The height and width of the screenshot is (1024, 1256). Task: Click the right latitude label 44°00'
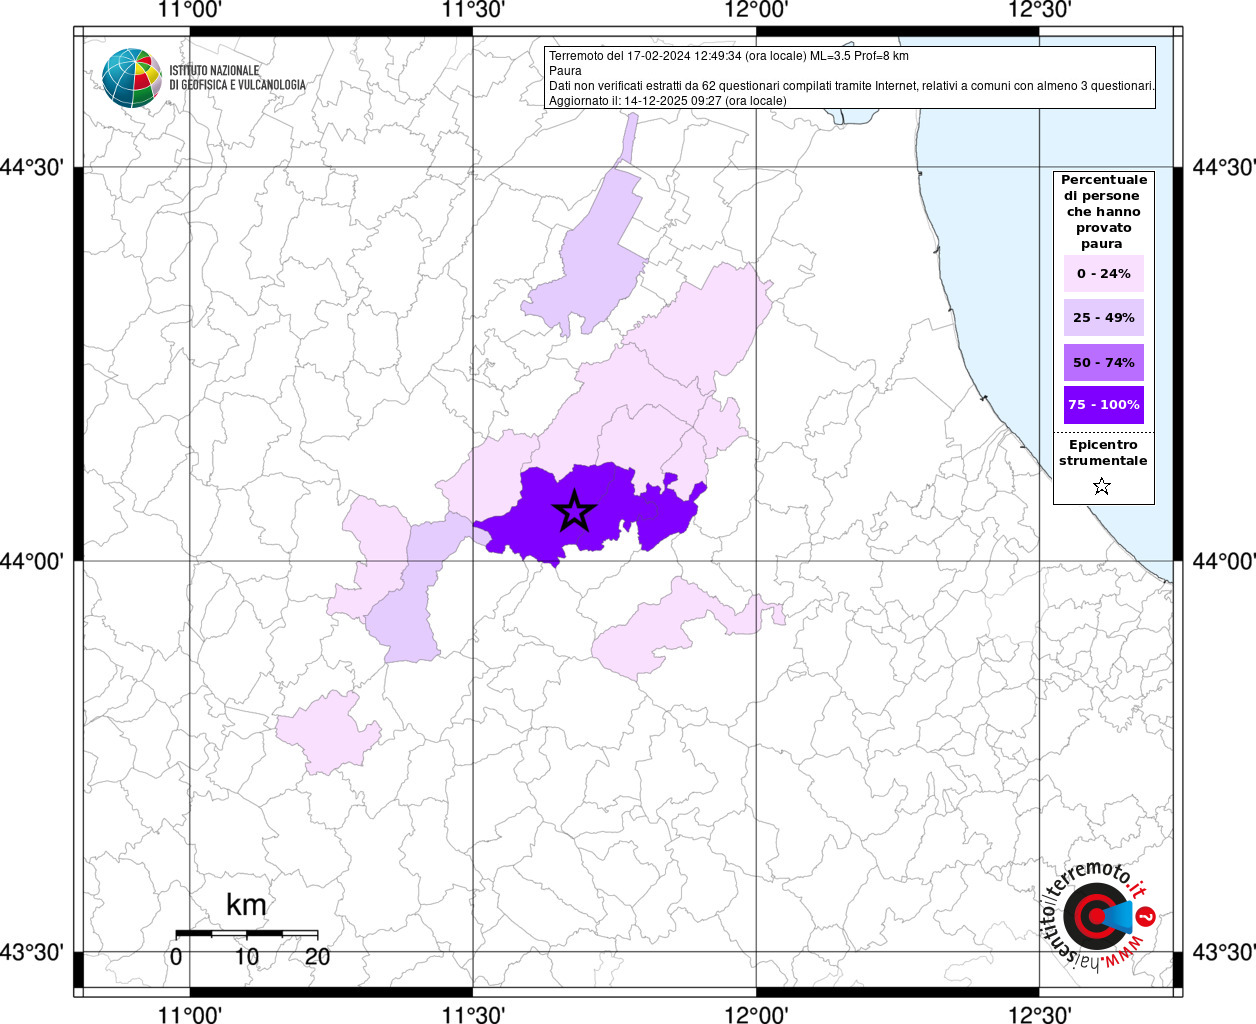tap(1224, 561)
